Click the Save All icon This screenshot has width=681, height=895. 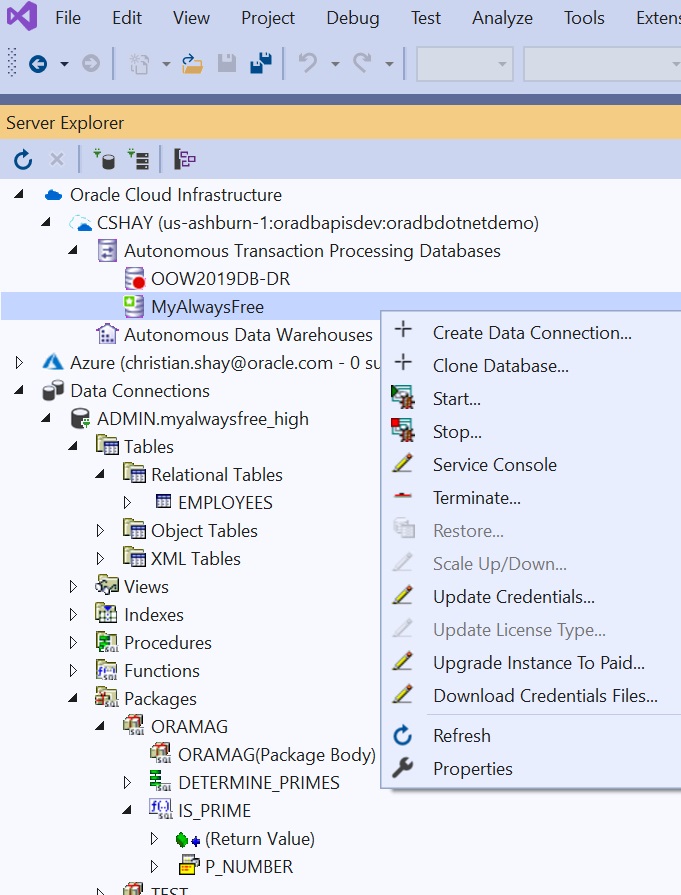[261, 63]
